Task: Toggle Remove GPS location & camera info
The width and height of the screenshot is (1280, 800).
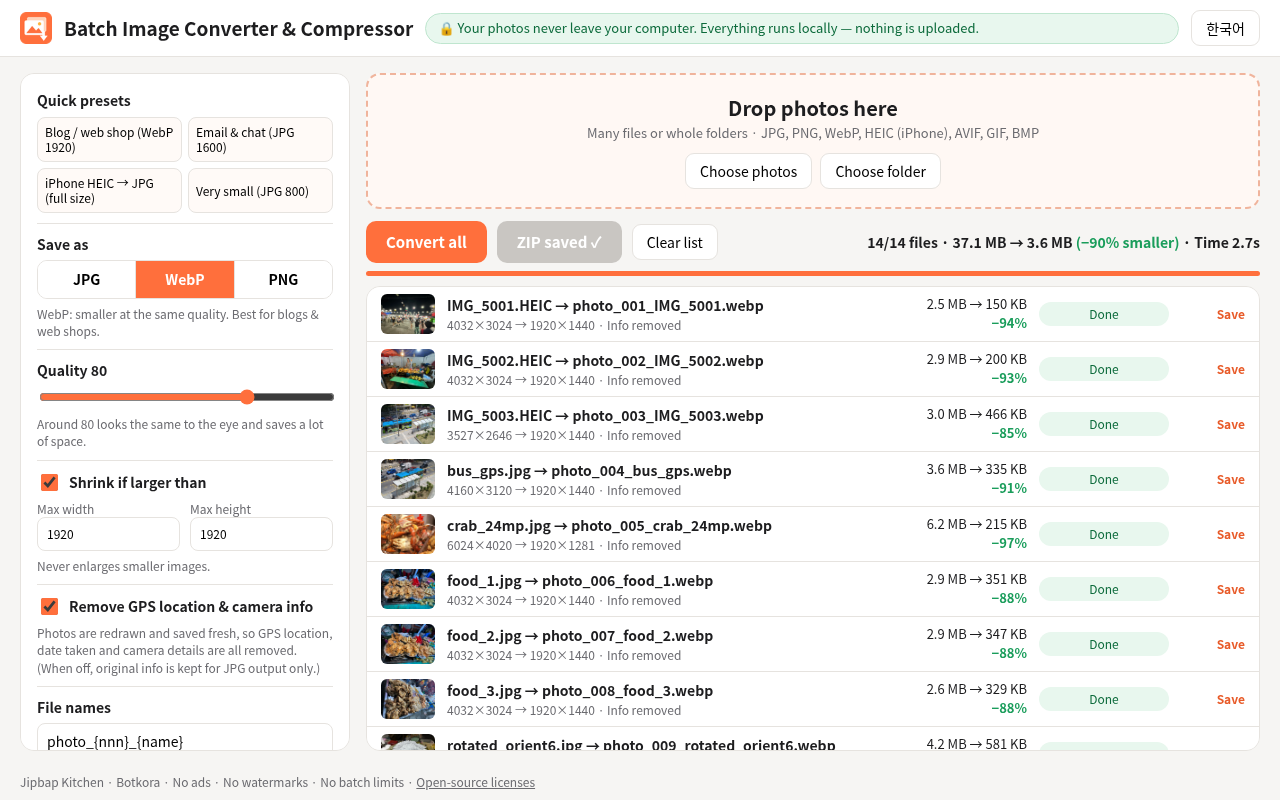Action: (x=49, y=606)
